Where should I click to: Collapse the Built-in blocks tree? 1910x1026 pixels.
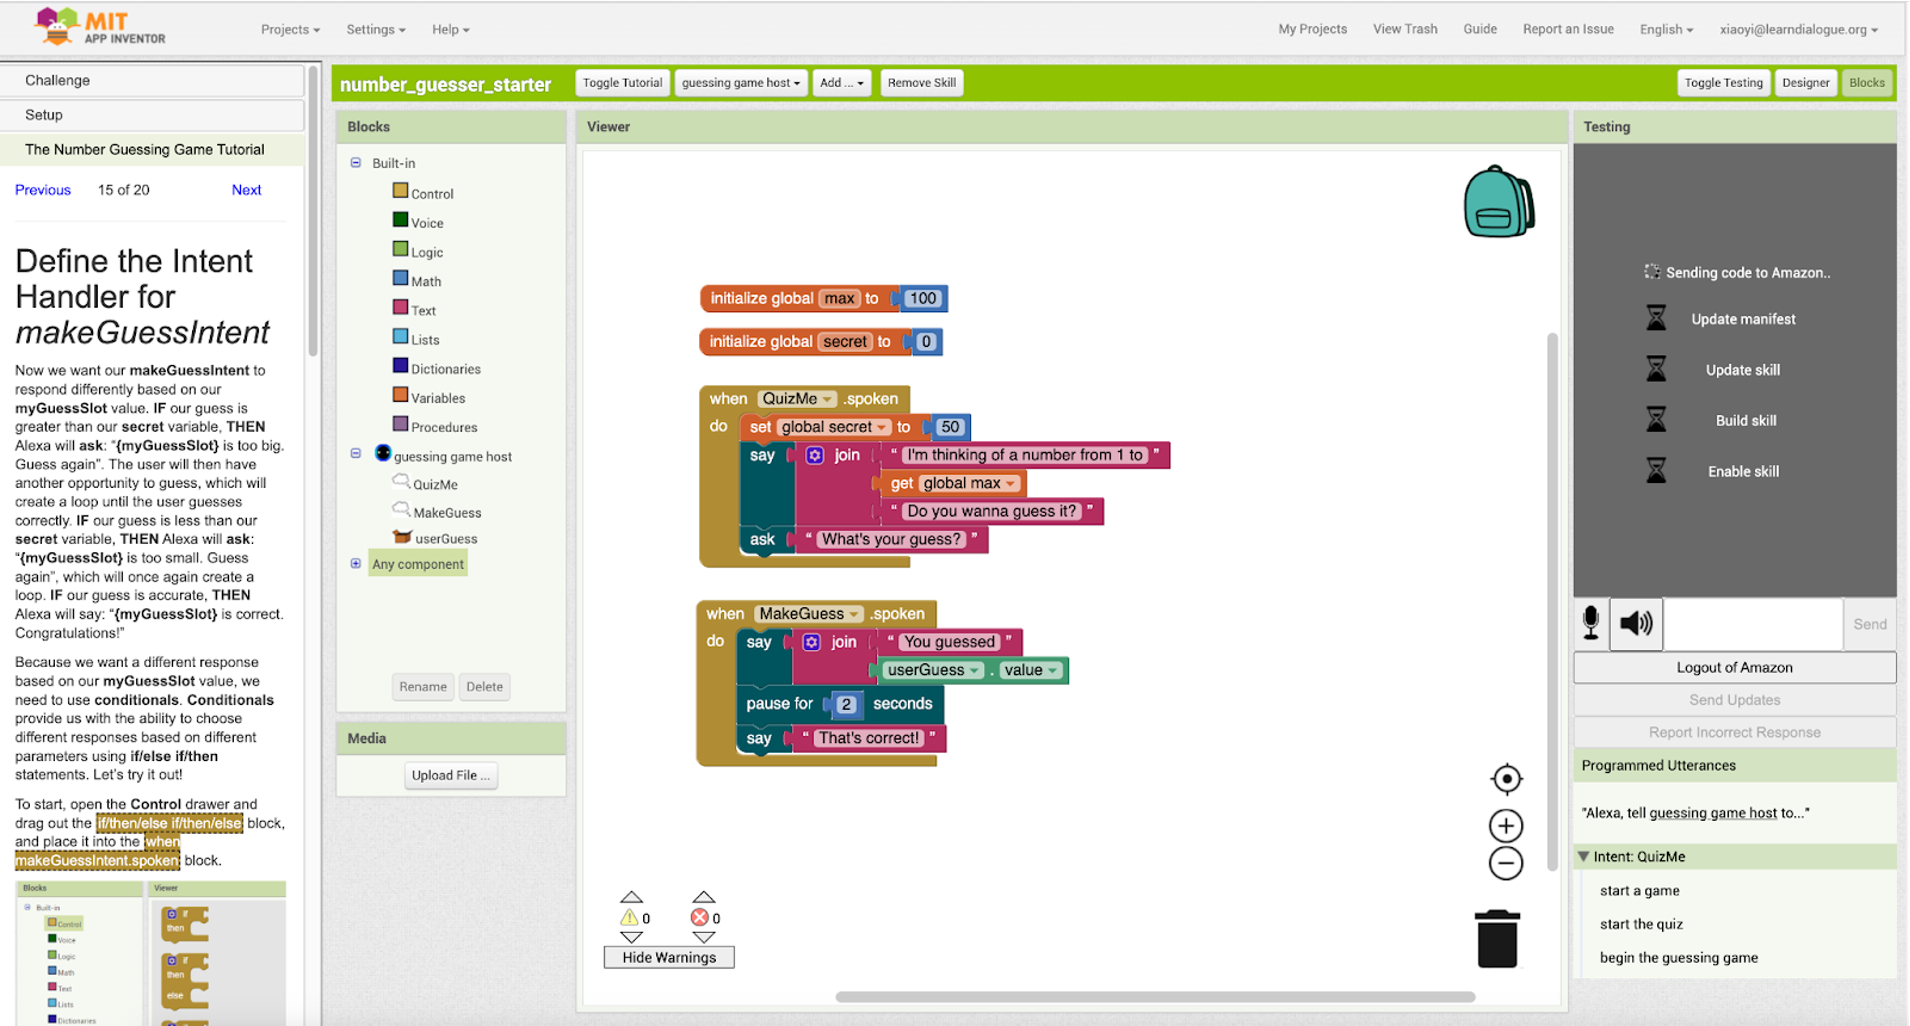coord(356,162)
